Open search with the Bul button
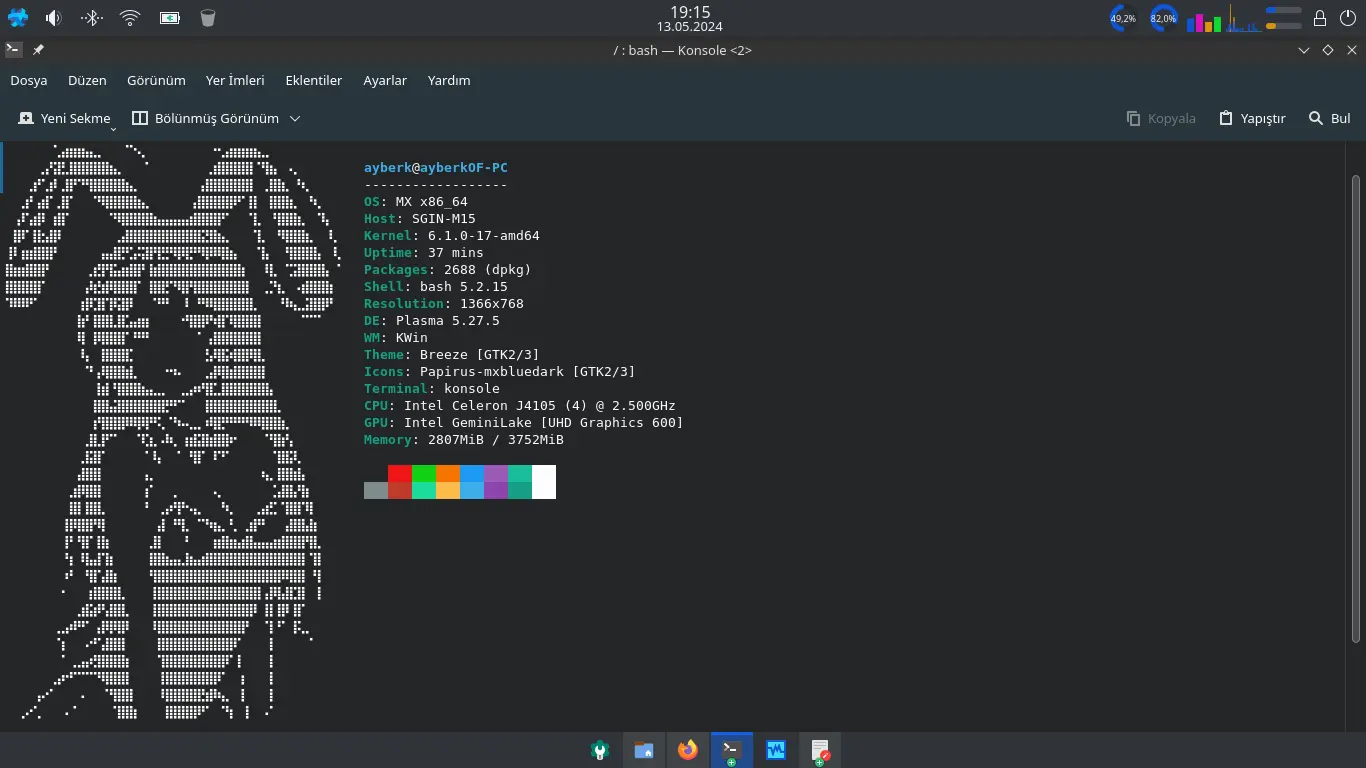Viewport: 1366px width, 768px height. click(x=1330, y=118)
